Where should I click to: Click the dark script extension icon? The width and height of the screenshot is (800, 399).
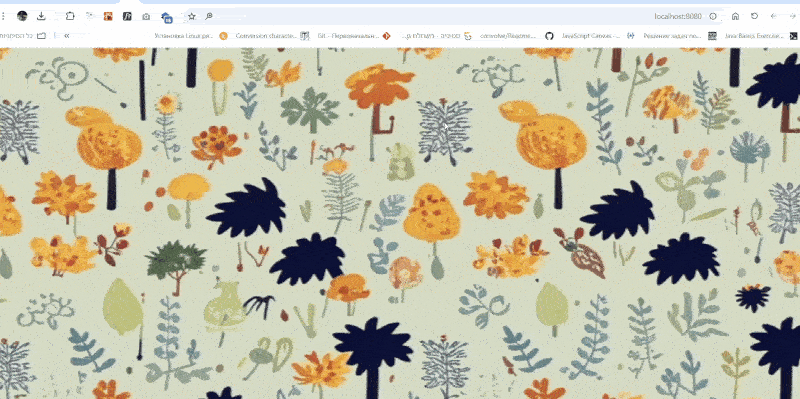click(x=127, y=16)
